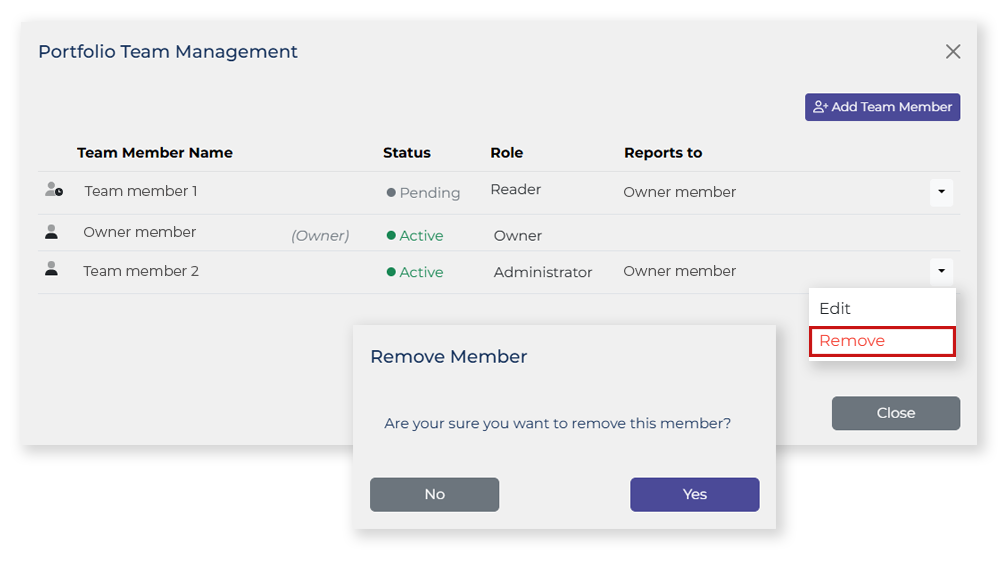Click the Team member 2 name
Screen dimensions: 1004x561
[x=141, y=271]
